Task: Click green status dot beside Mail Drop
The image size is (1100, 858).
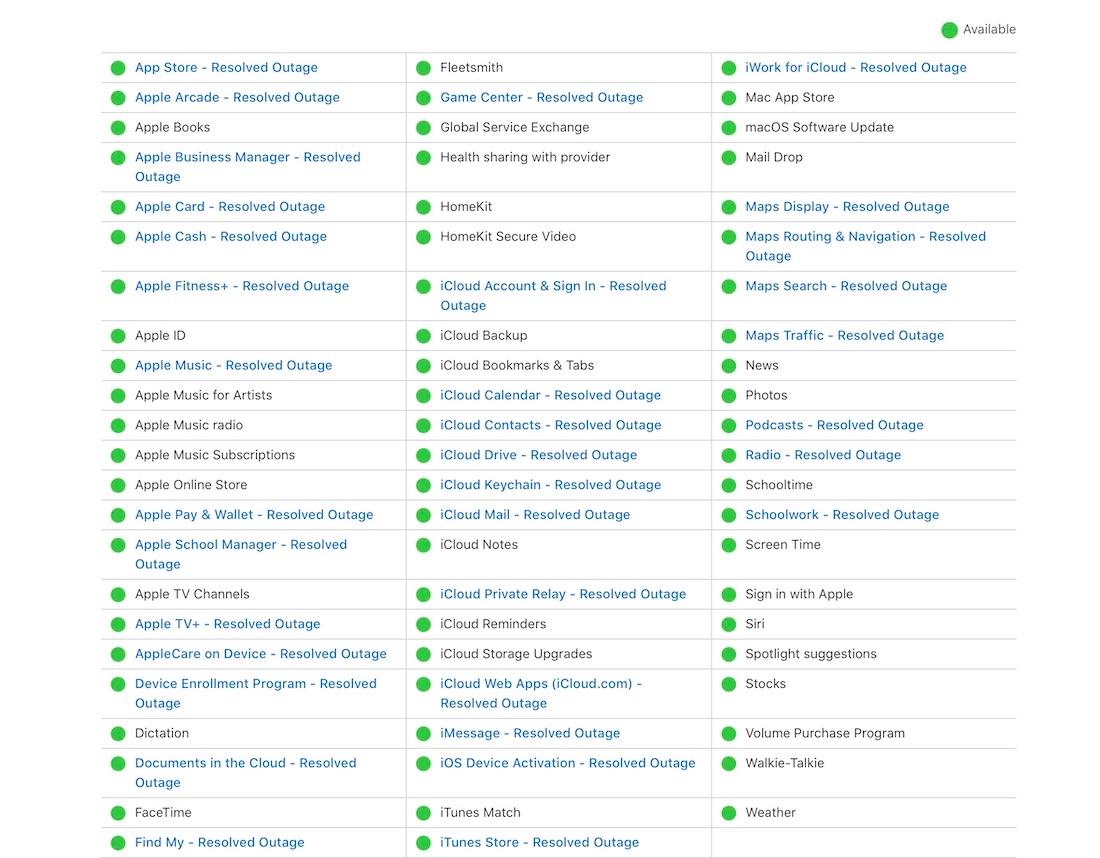Action: coord(729,158)
